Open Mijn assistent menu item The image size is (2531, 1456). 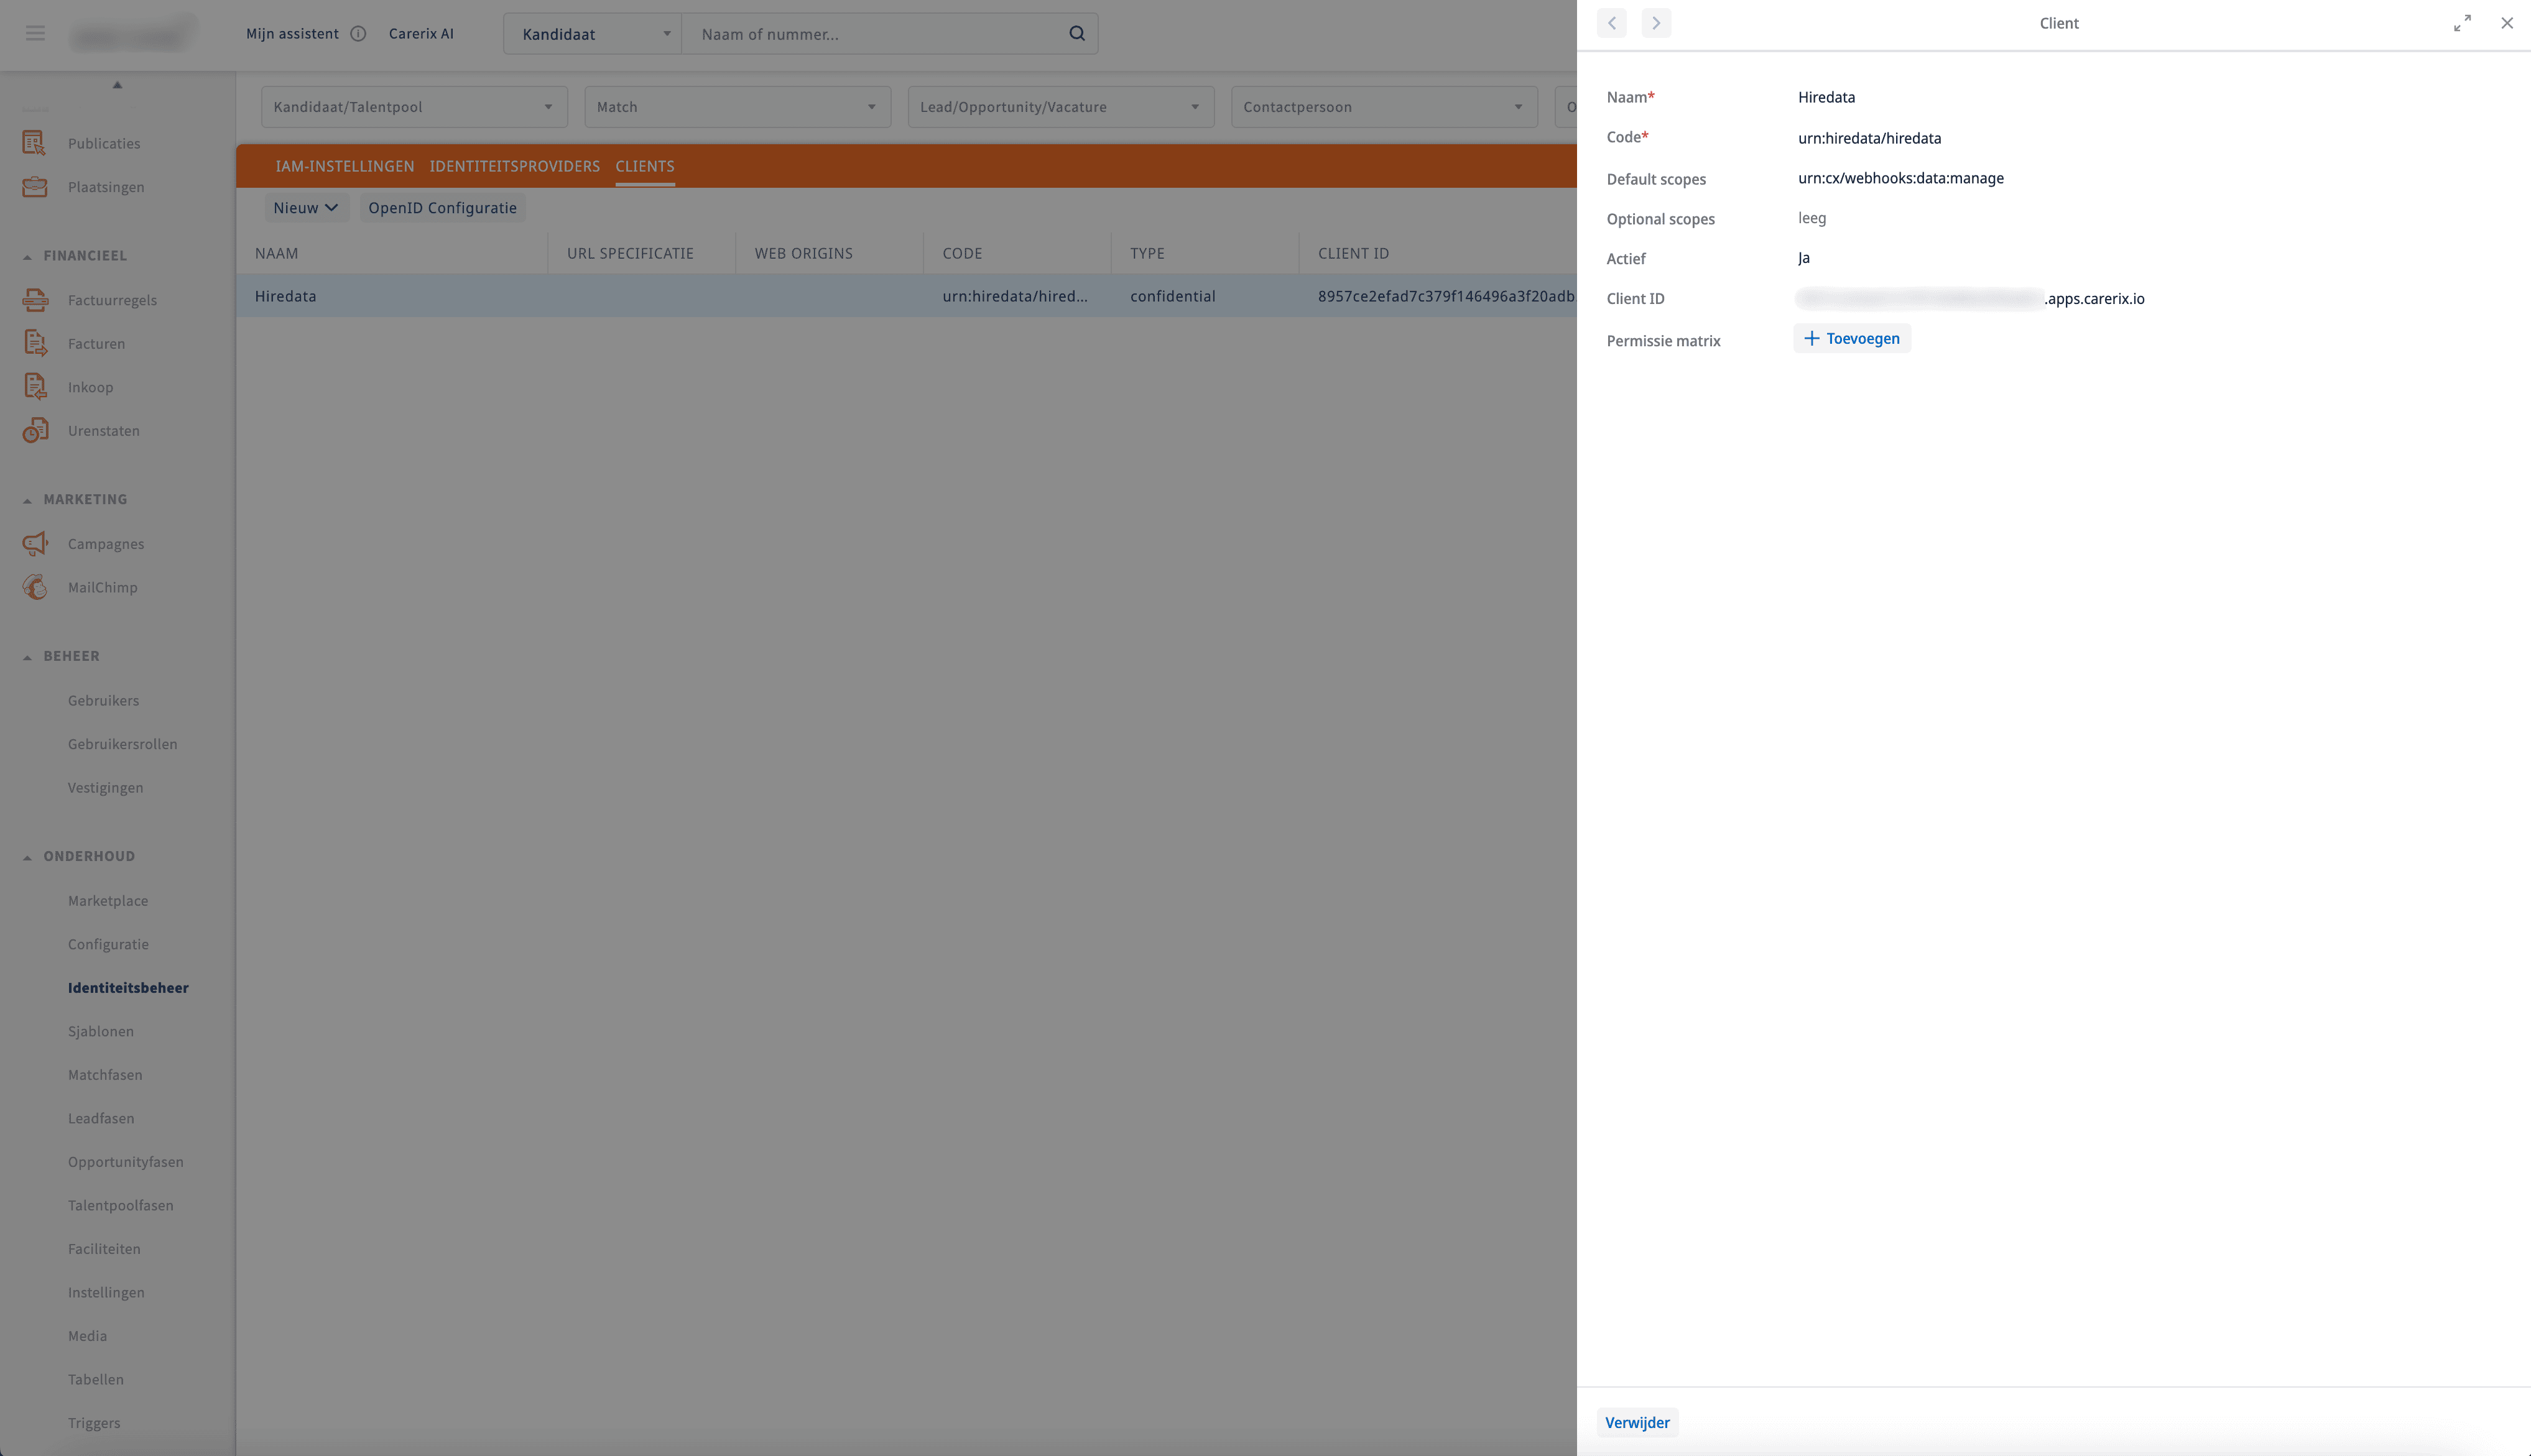coord(292,33)
